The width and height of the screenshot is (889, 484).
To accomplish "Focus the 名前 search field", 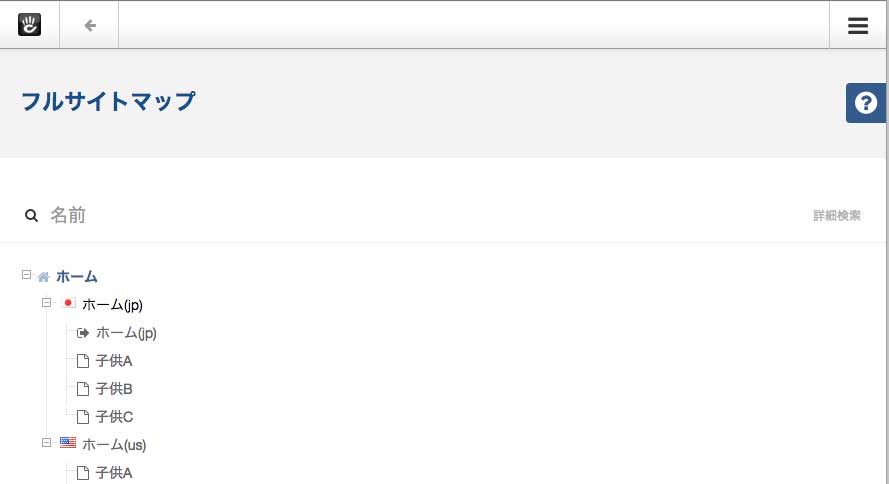I will pyautogui.click(x=431, y=215).
